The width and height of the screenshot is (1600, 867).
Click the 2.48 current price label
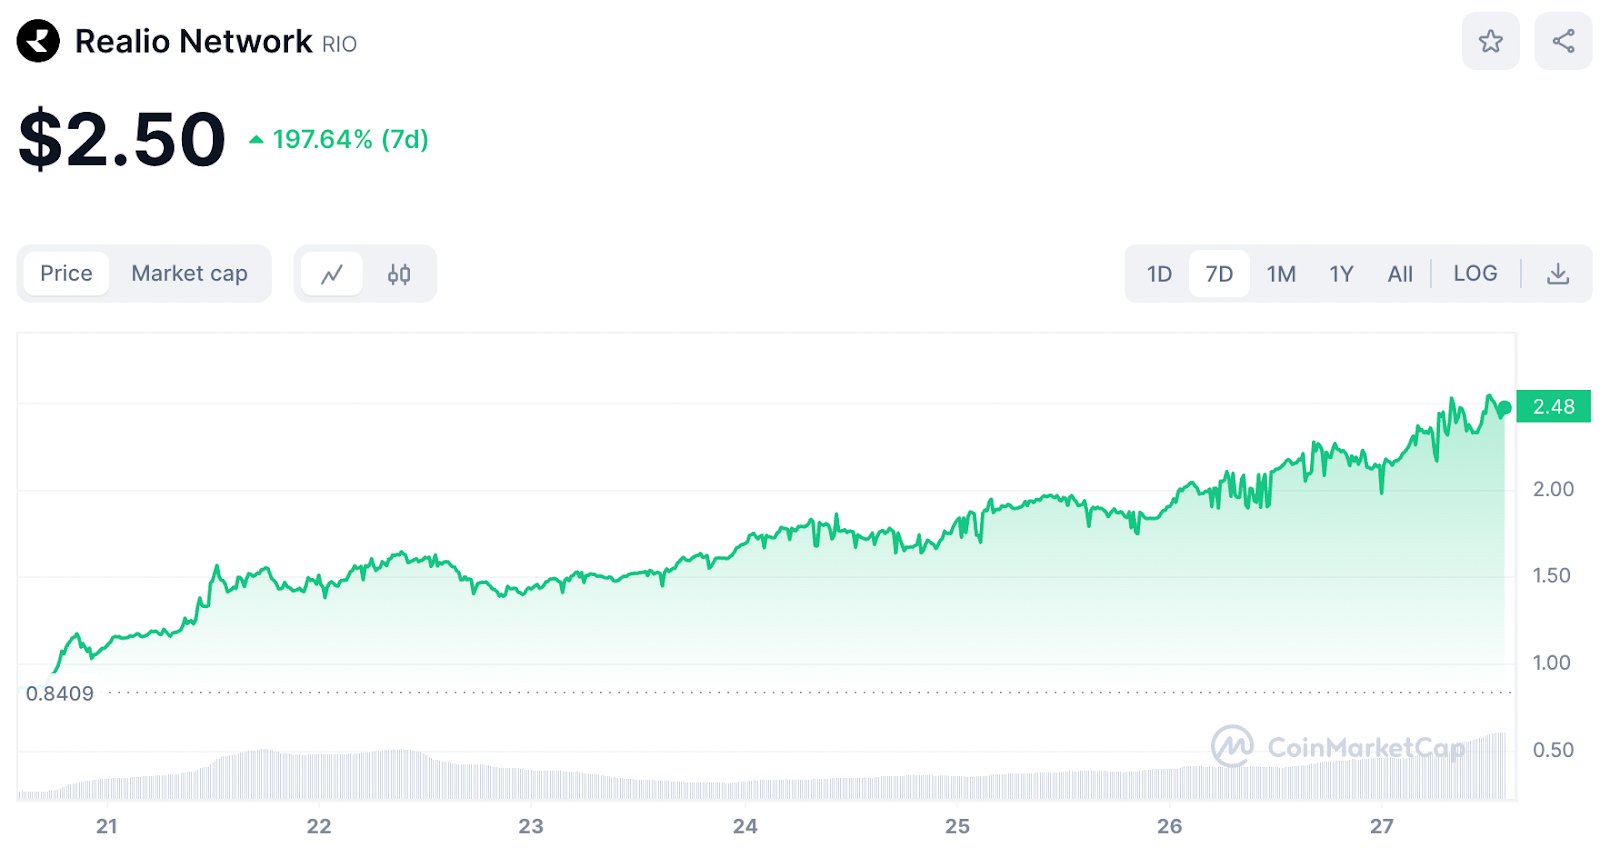1553,407
